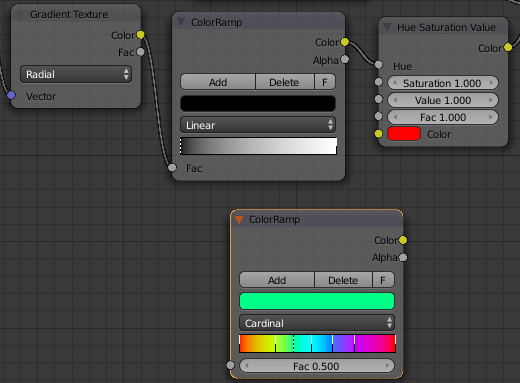Click the rainbow gradient ramp bar
This screenshot has width=520, height=383.
317,344
